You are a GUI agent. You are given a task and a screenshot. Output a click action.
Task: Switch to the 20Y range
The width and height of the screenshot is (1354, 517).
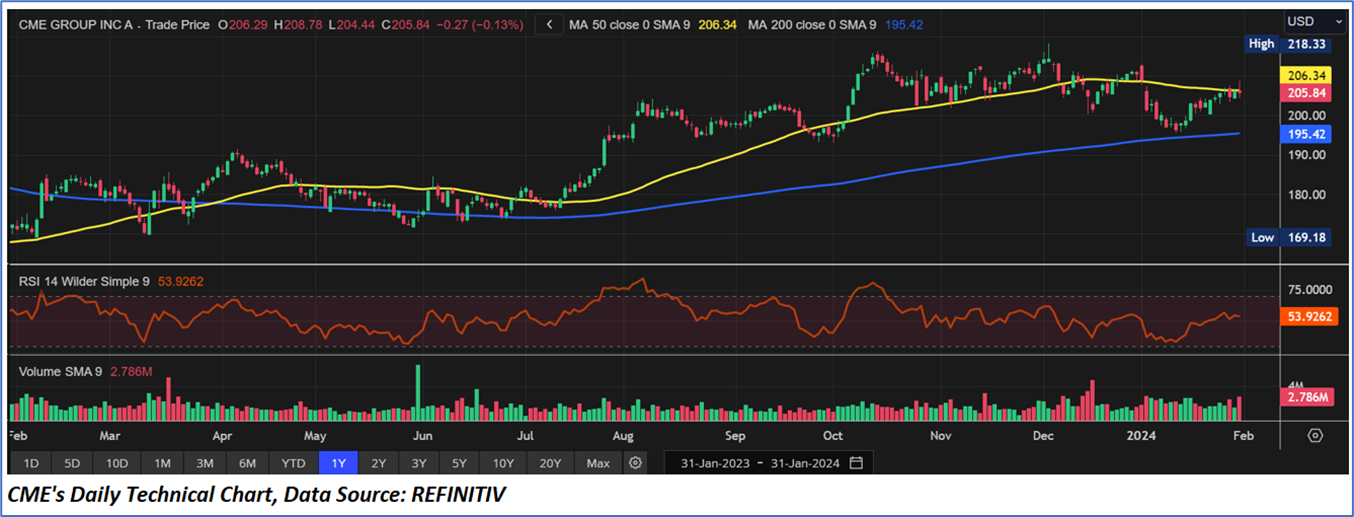point(550,463)
